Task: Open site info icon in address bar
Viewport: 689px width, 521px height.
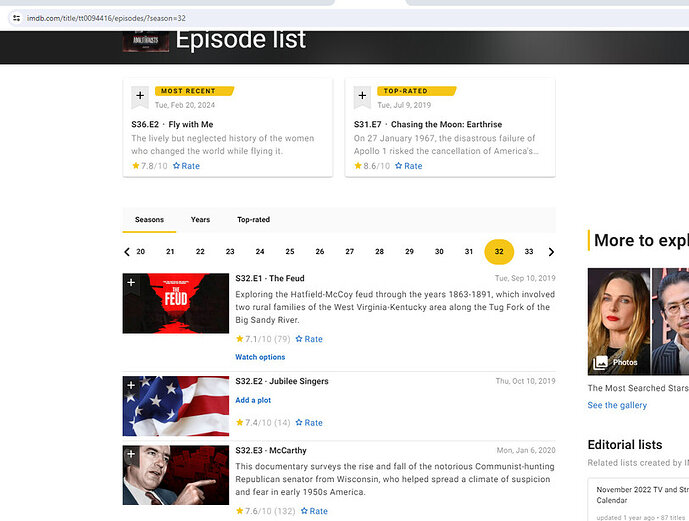Action: 16,18
